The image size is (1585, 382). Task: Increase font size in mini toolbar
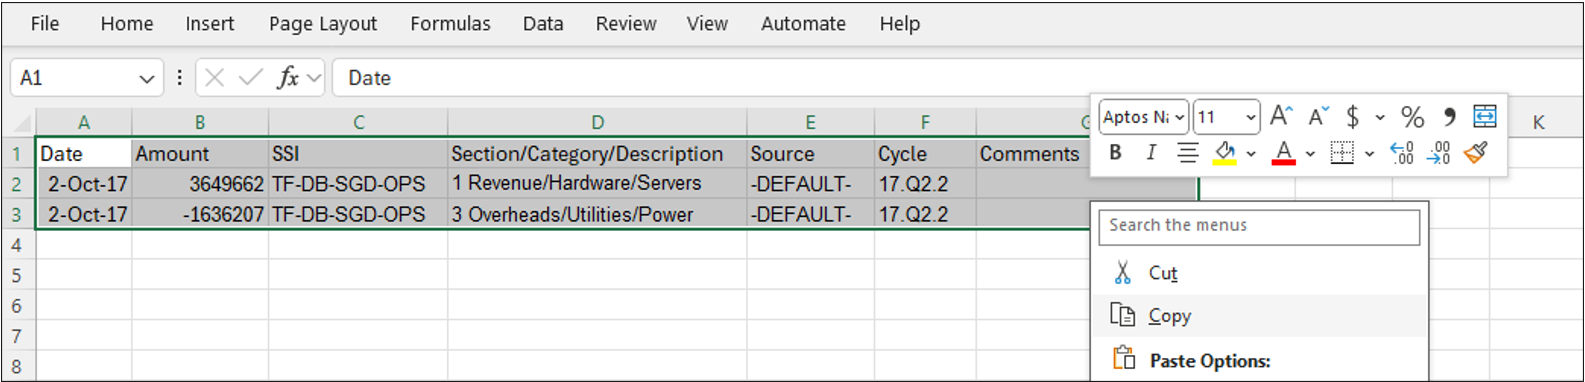(x=1281, y=117)
